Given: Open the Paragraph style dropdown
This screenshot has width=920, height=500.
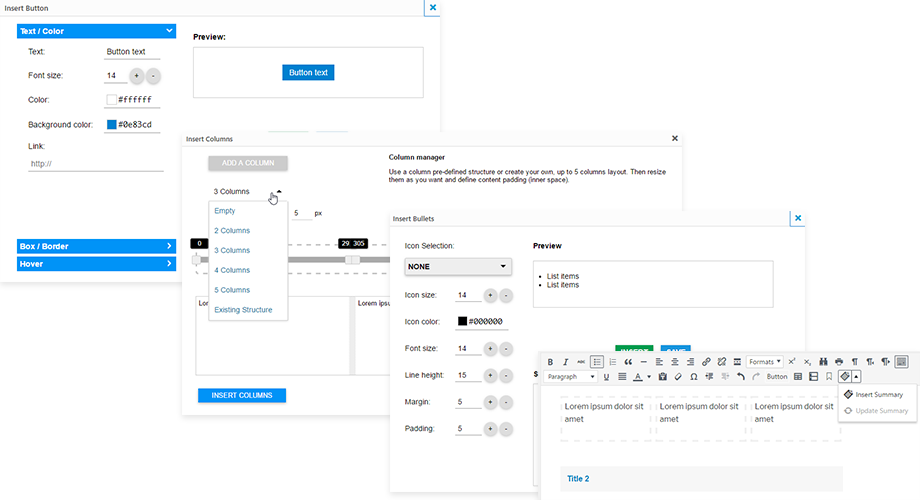Looking at the screenshot, I should [570, 377].
